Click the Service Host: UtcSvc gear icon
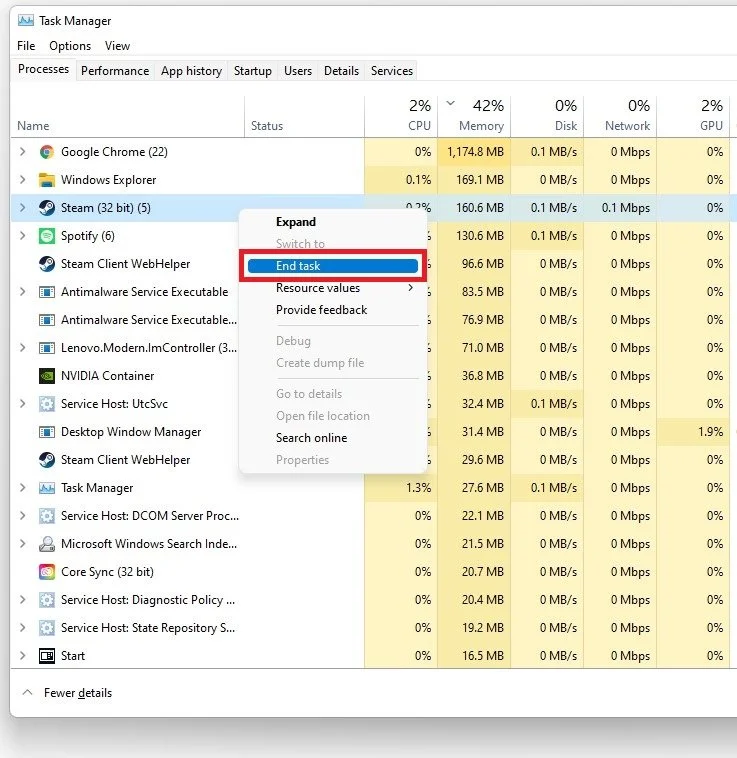This screenshot has width=737, height=758. click(x=47, y=404)
